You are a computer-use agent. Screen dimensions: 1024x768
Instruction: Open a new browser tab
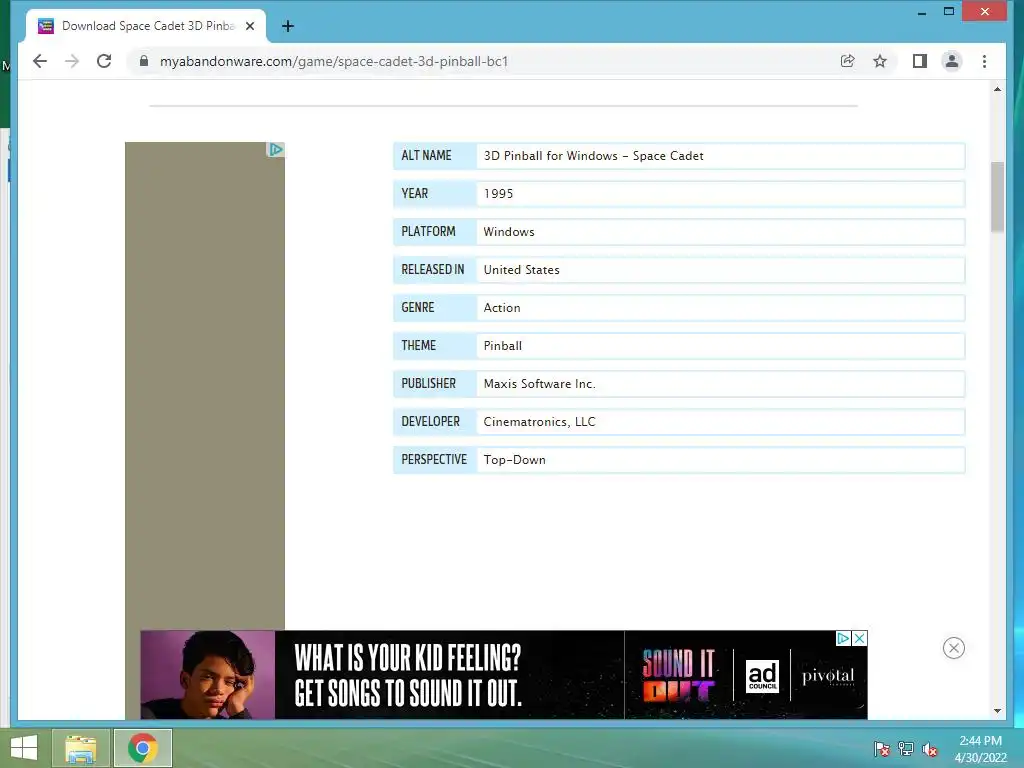coord(288,26)
